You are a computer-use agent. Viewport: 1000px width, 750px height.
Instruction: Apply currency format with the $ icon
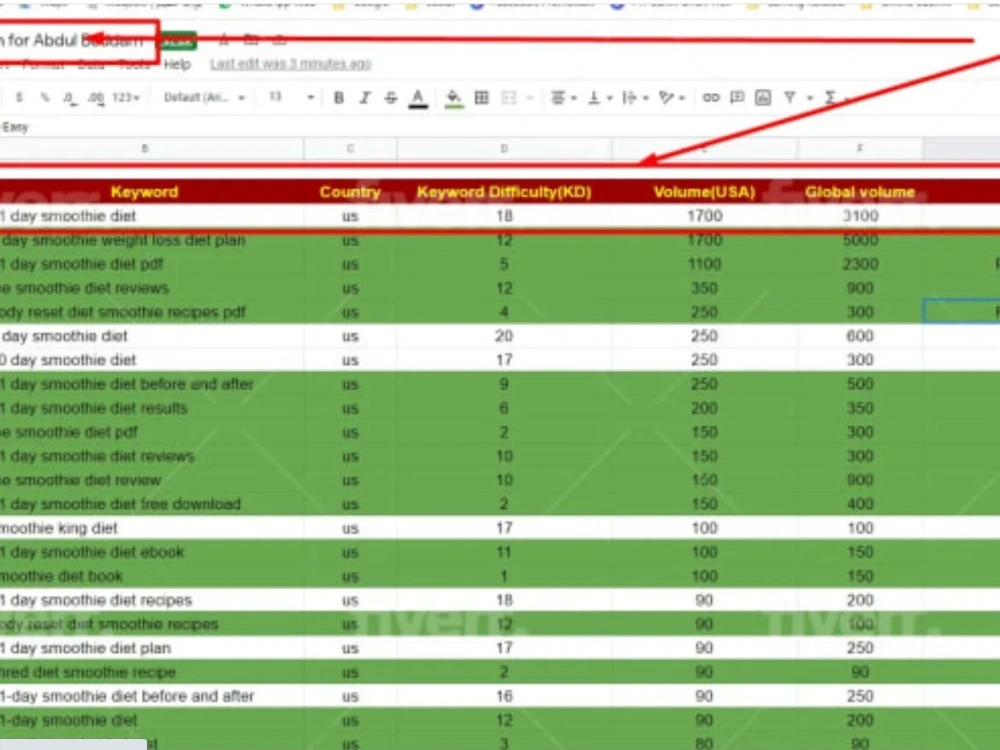tap(19, 98)
